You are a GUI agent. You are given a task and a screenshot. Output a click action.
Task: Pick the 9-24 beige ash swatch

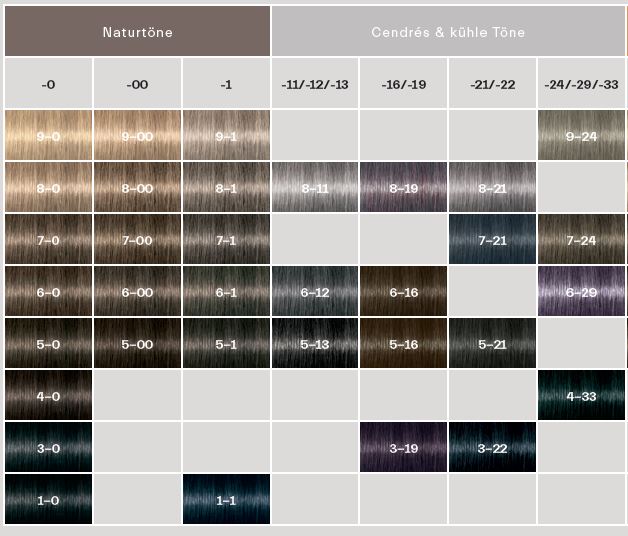click(581, 135)
